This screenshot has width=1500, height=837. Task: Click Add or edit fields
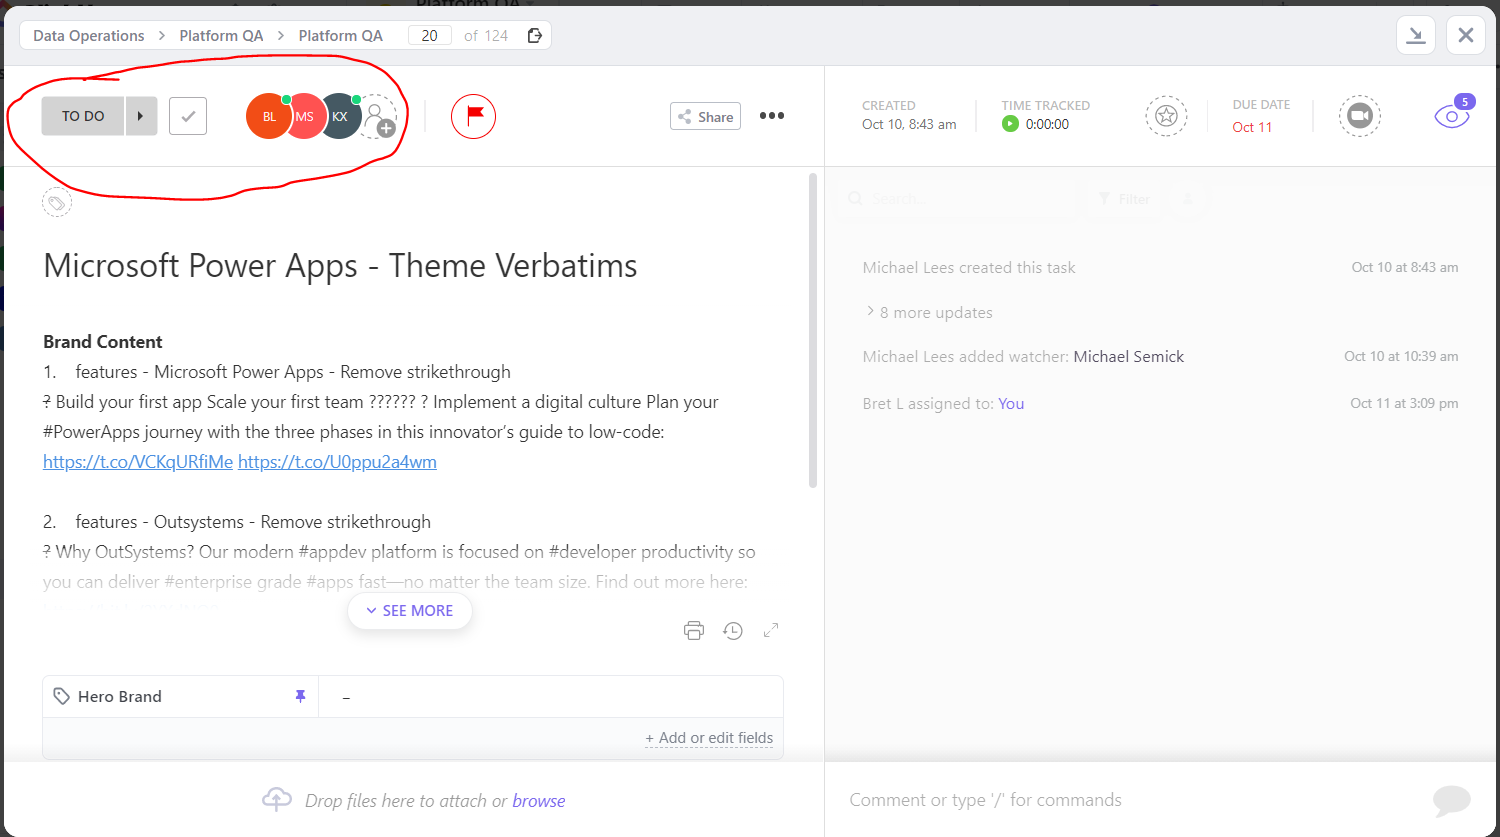coord(709,738)
